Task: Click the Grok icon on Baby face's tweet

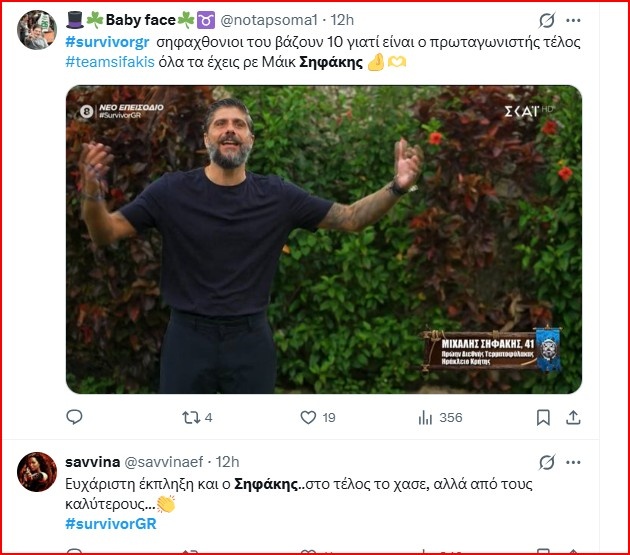Action: click(x=547, y=20)
